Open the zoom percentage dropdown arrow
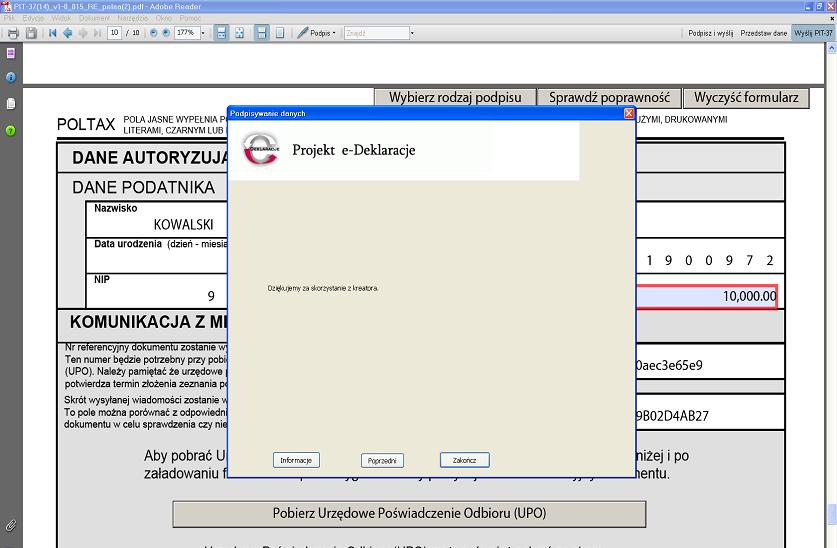 (203, 33)
